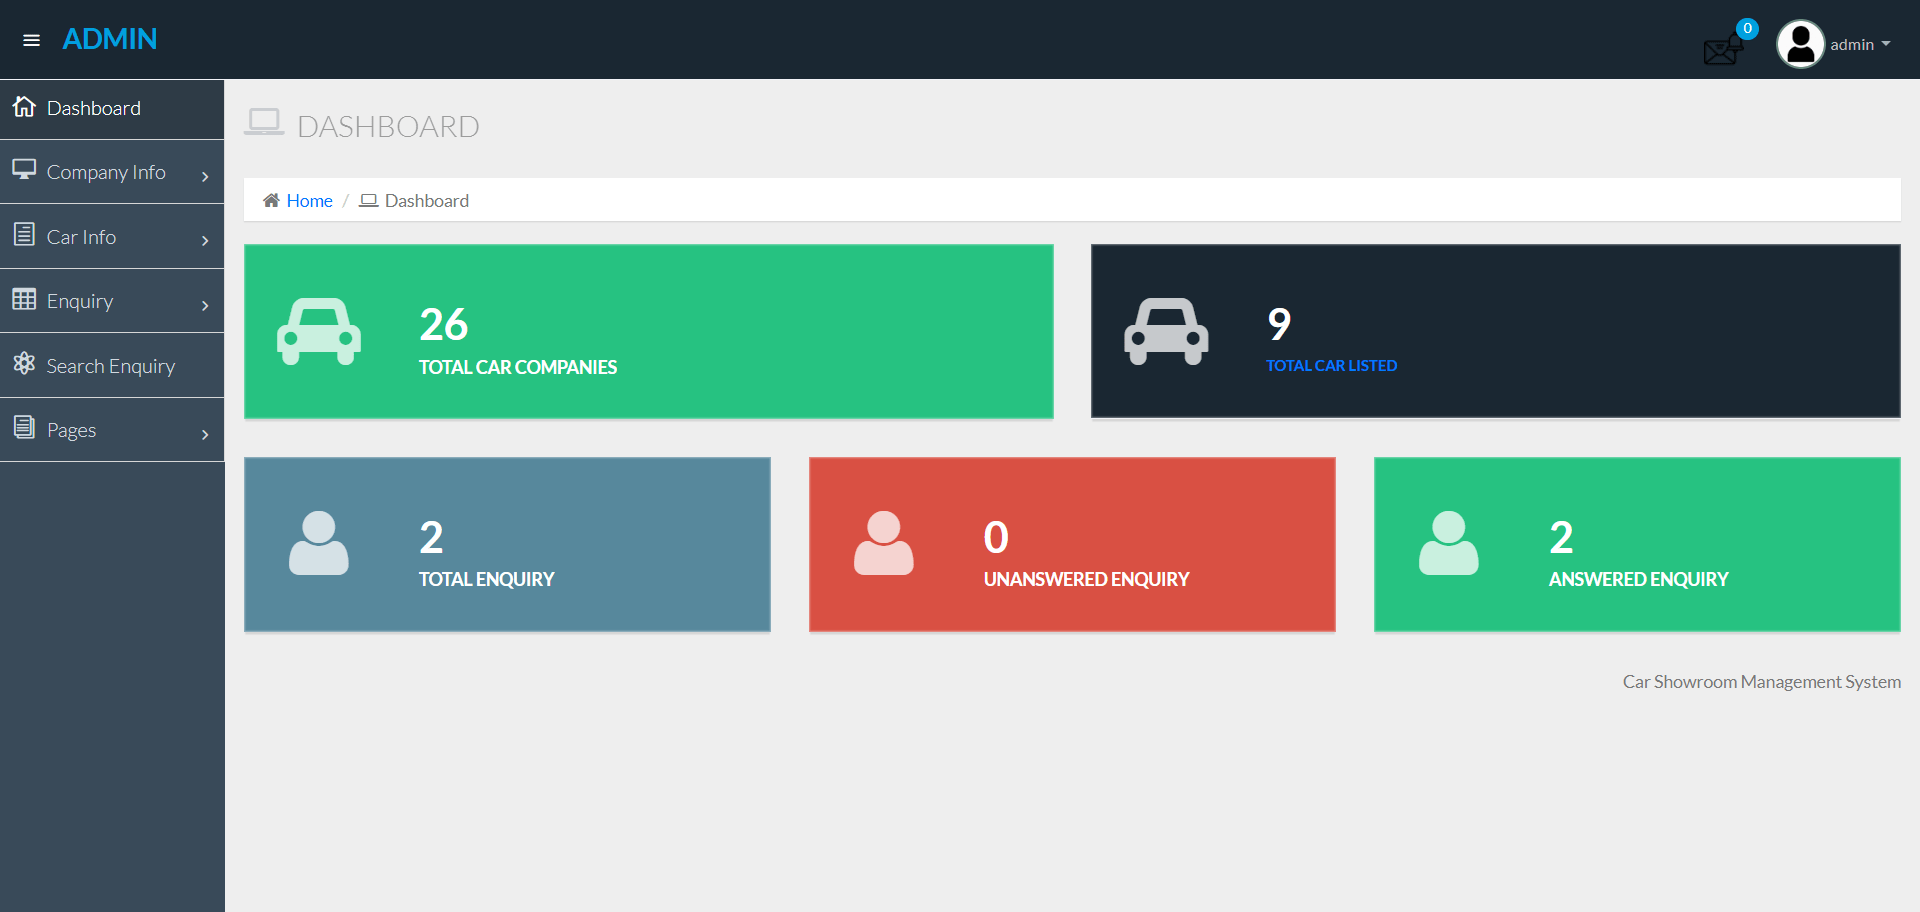Select Search Enquiry in the sidebar

(x=110, y=365)
